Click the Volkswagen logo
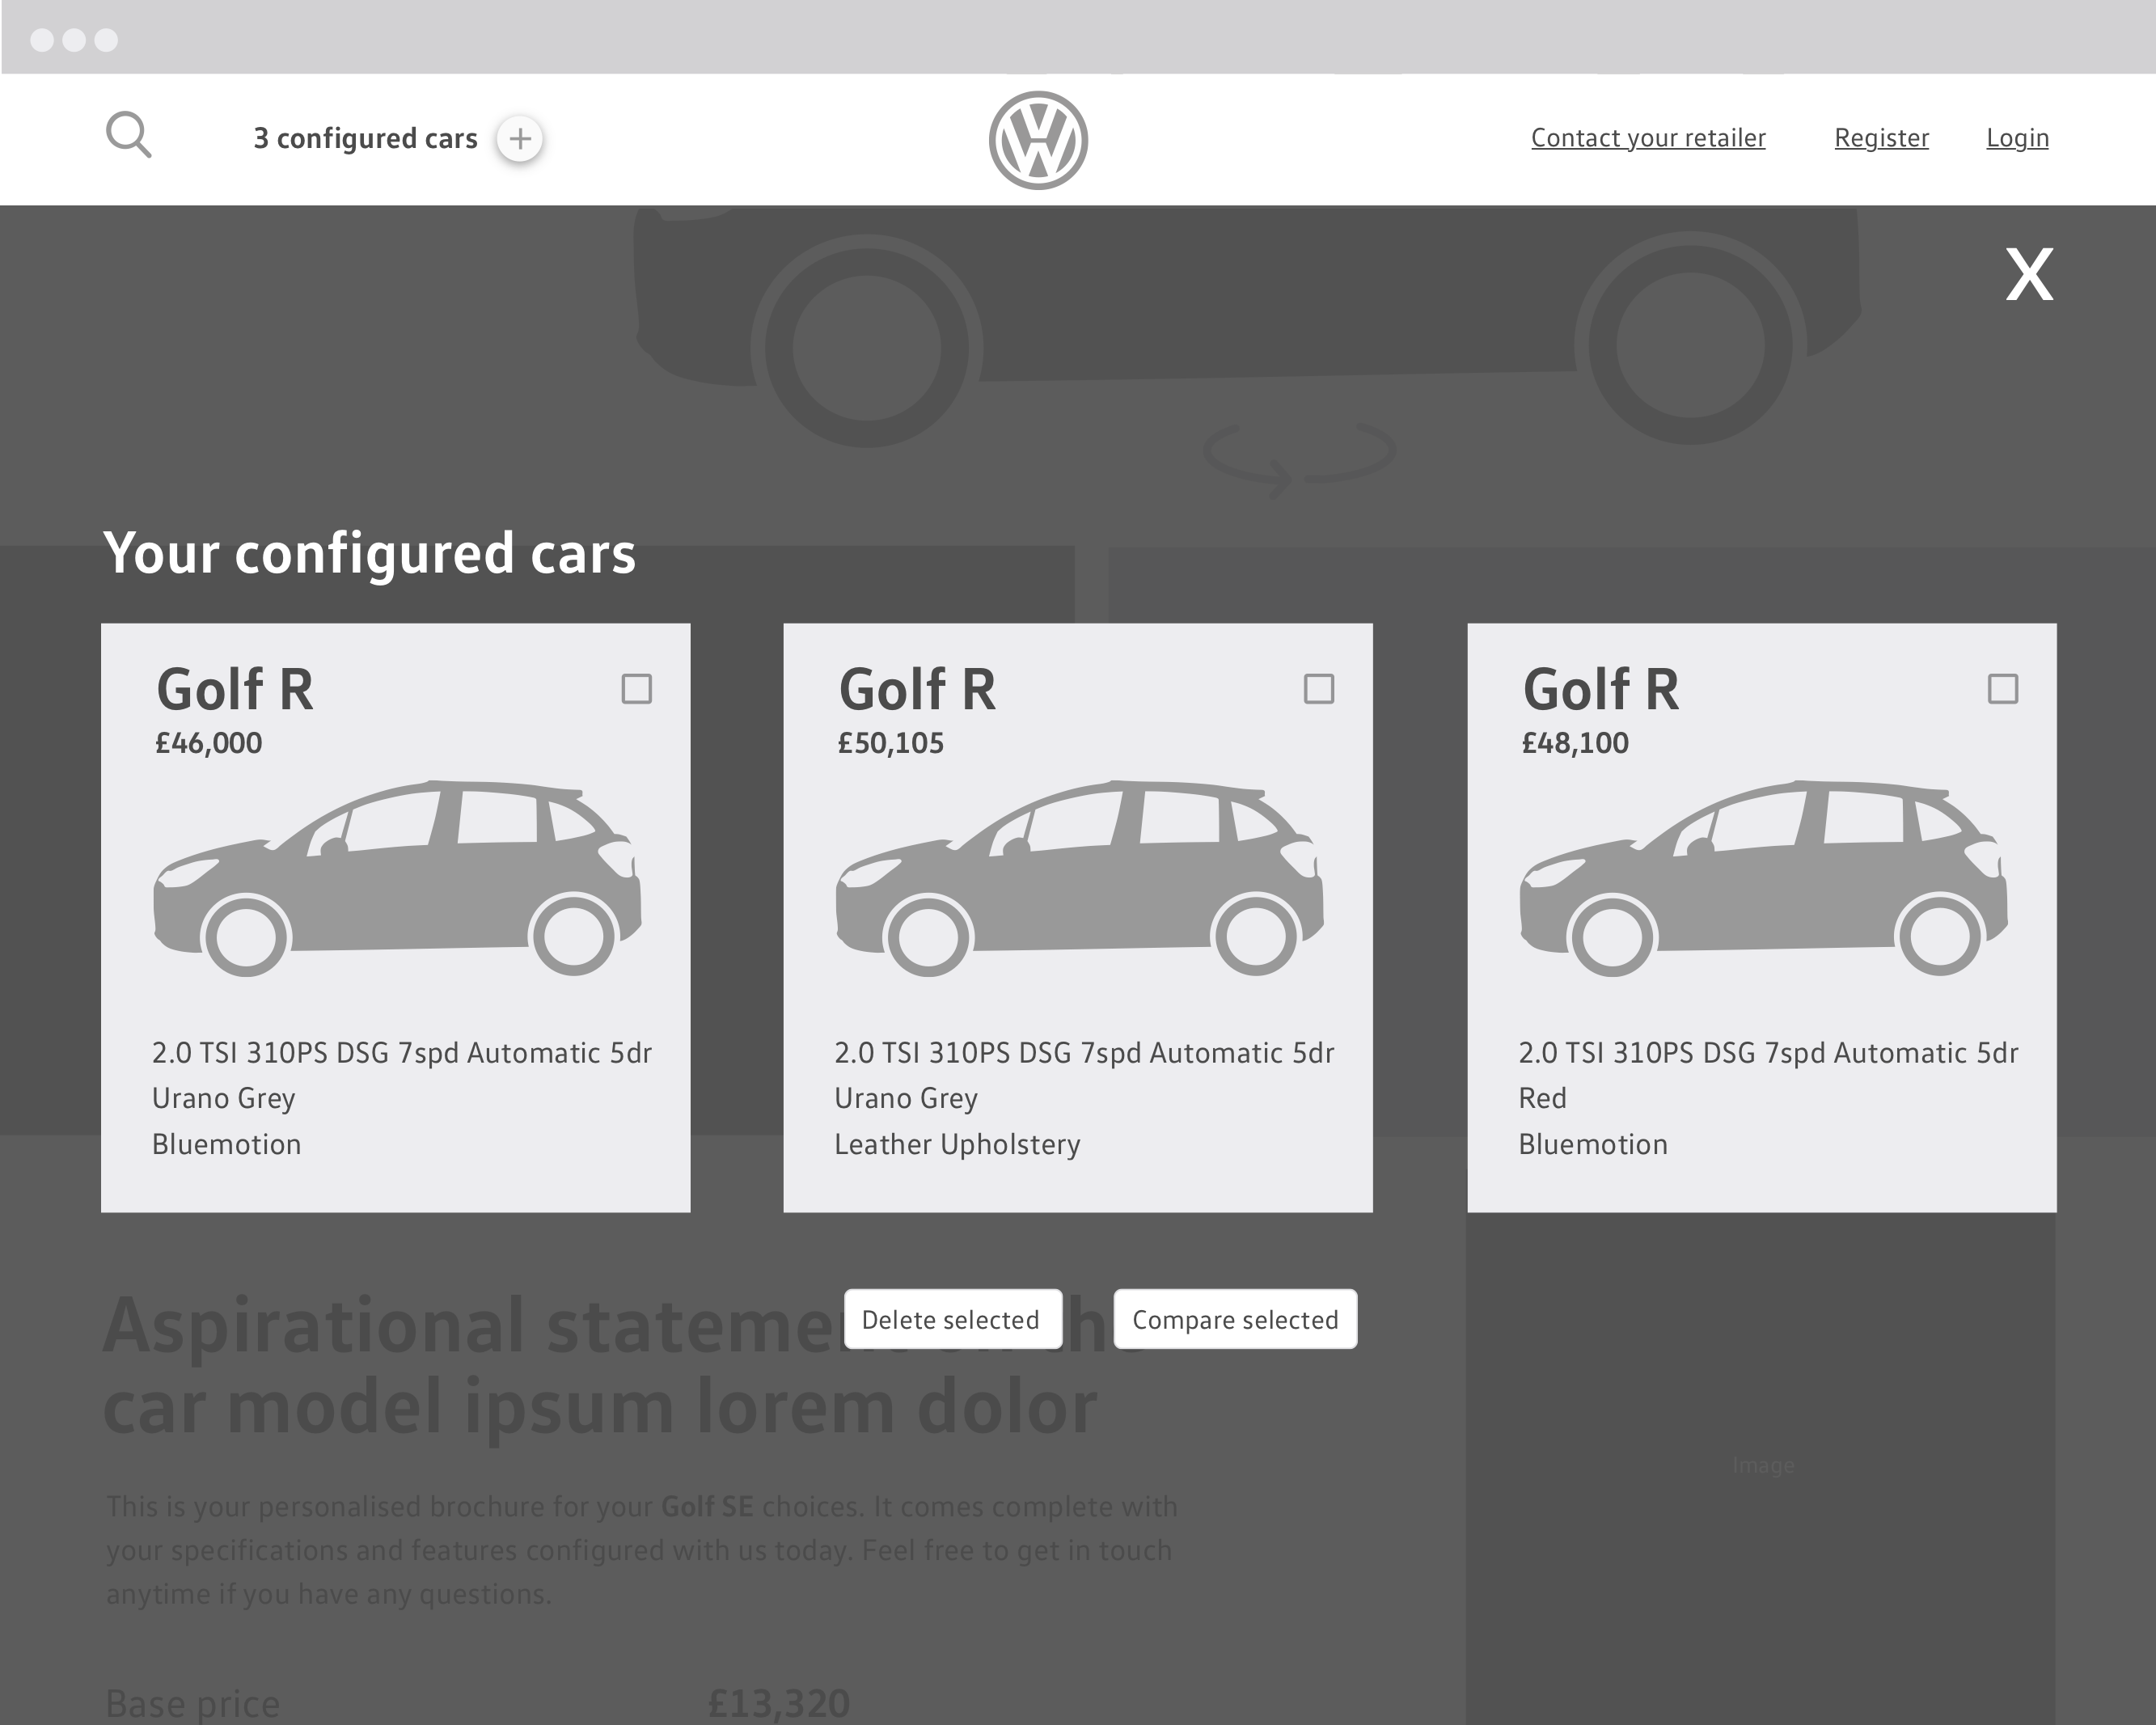 tap(1038, 140)
